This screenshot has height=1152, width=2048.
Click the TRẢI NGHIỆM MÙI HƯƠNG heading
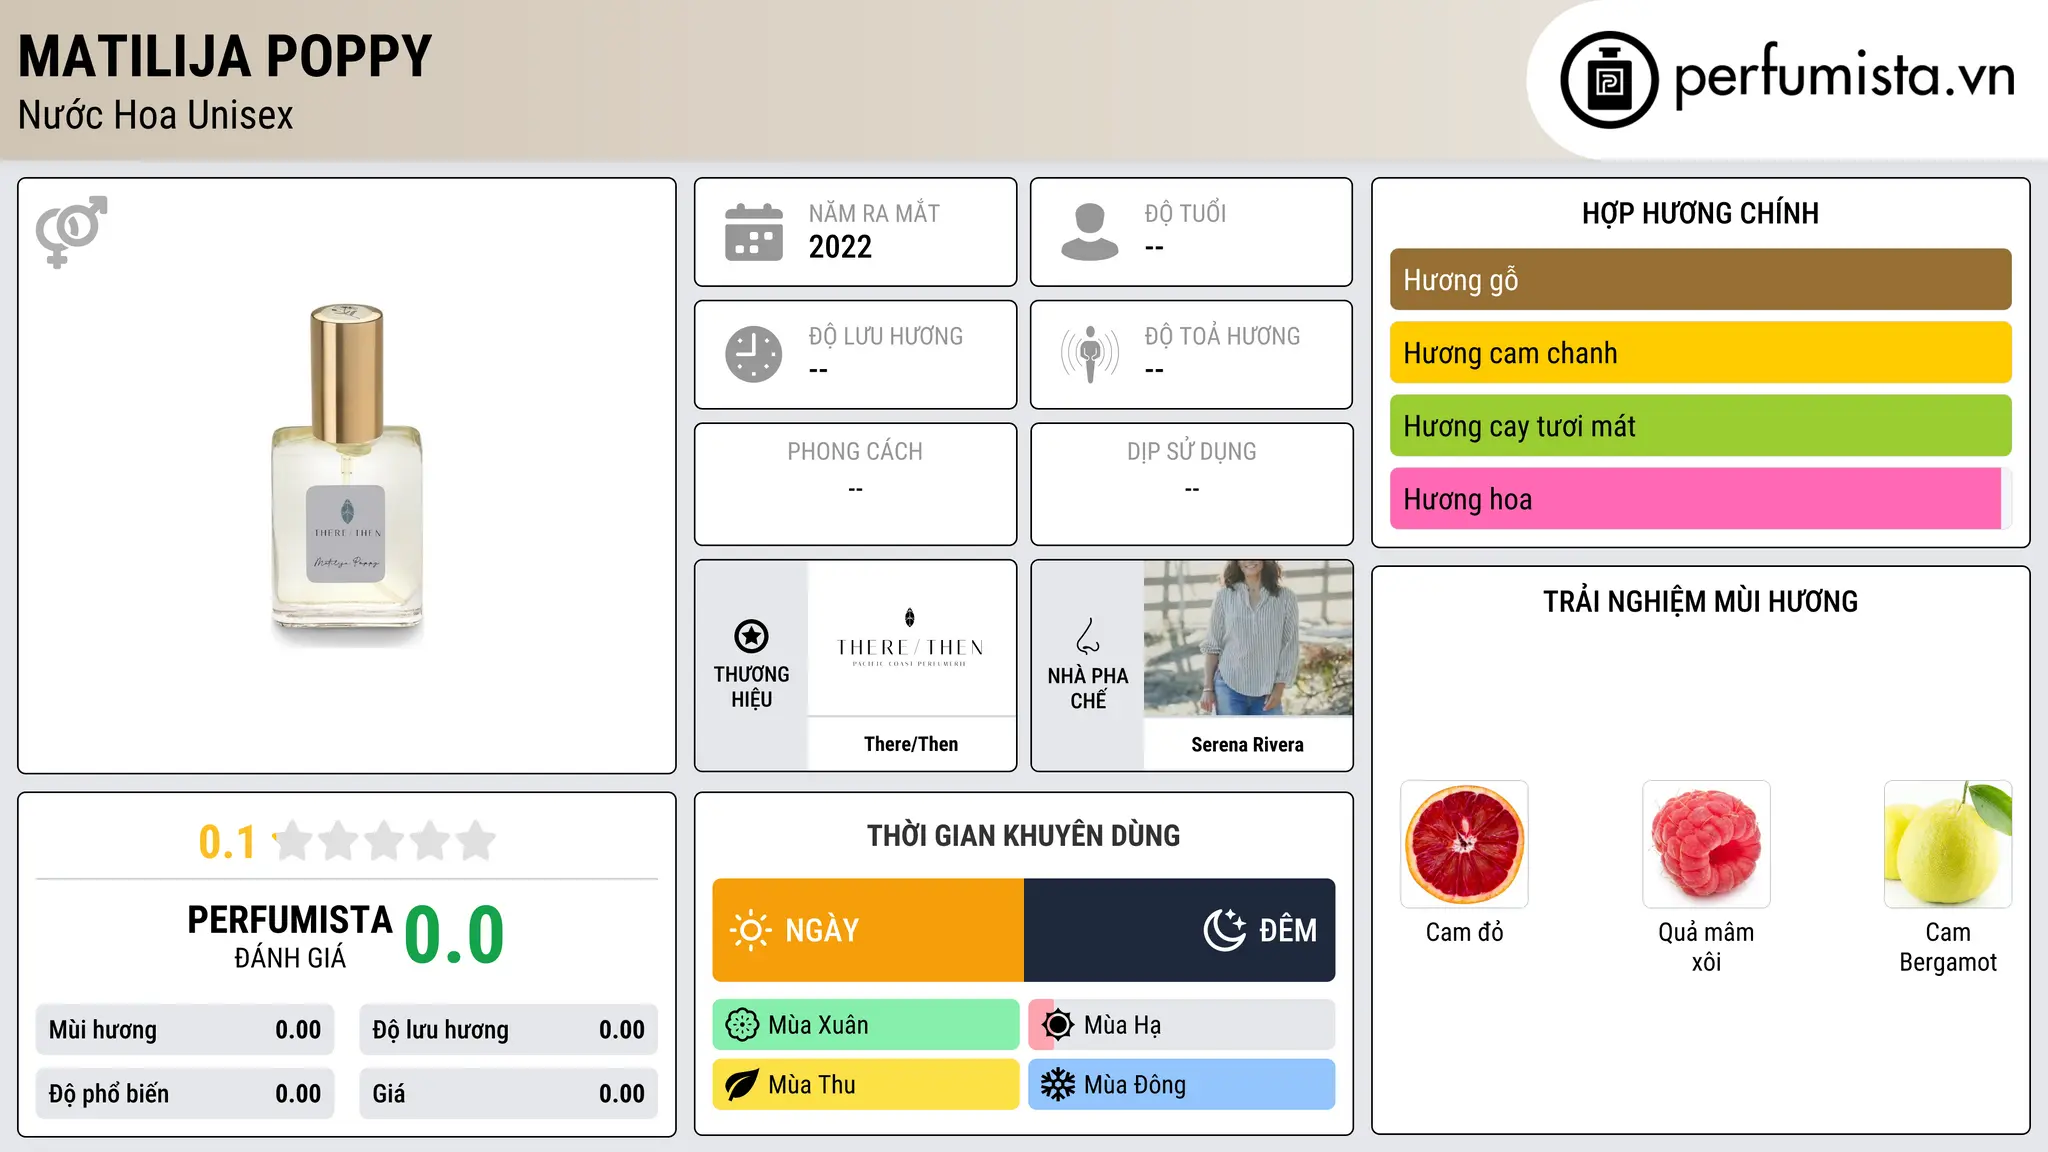(x=1700, y=602)
